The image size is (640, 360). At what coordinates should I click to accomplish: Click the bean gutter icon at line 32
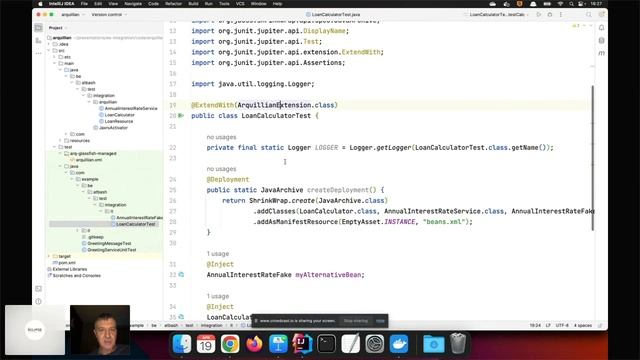coord(181,275)
